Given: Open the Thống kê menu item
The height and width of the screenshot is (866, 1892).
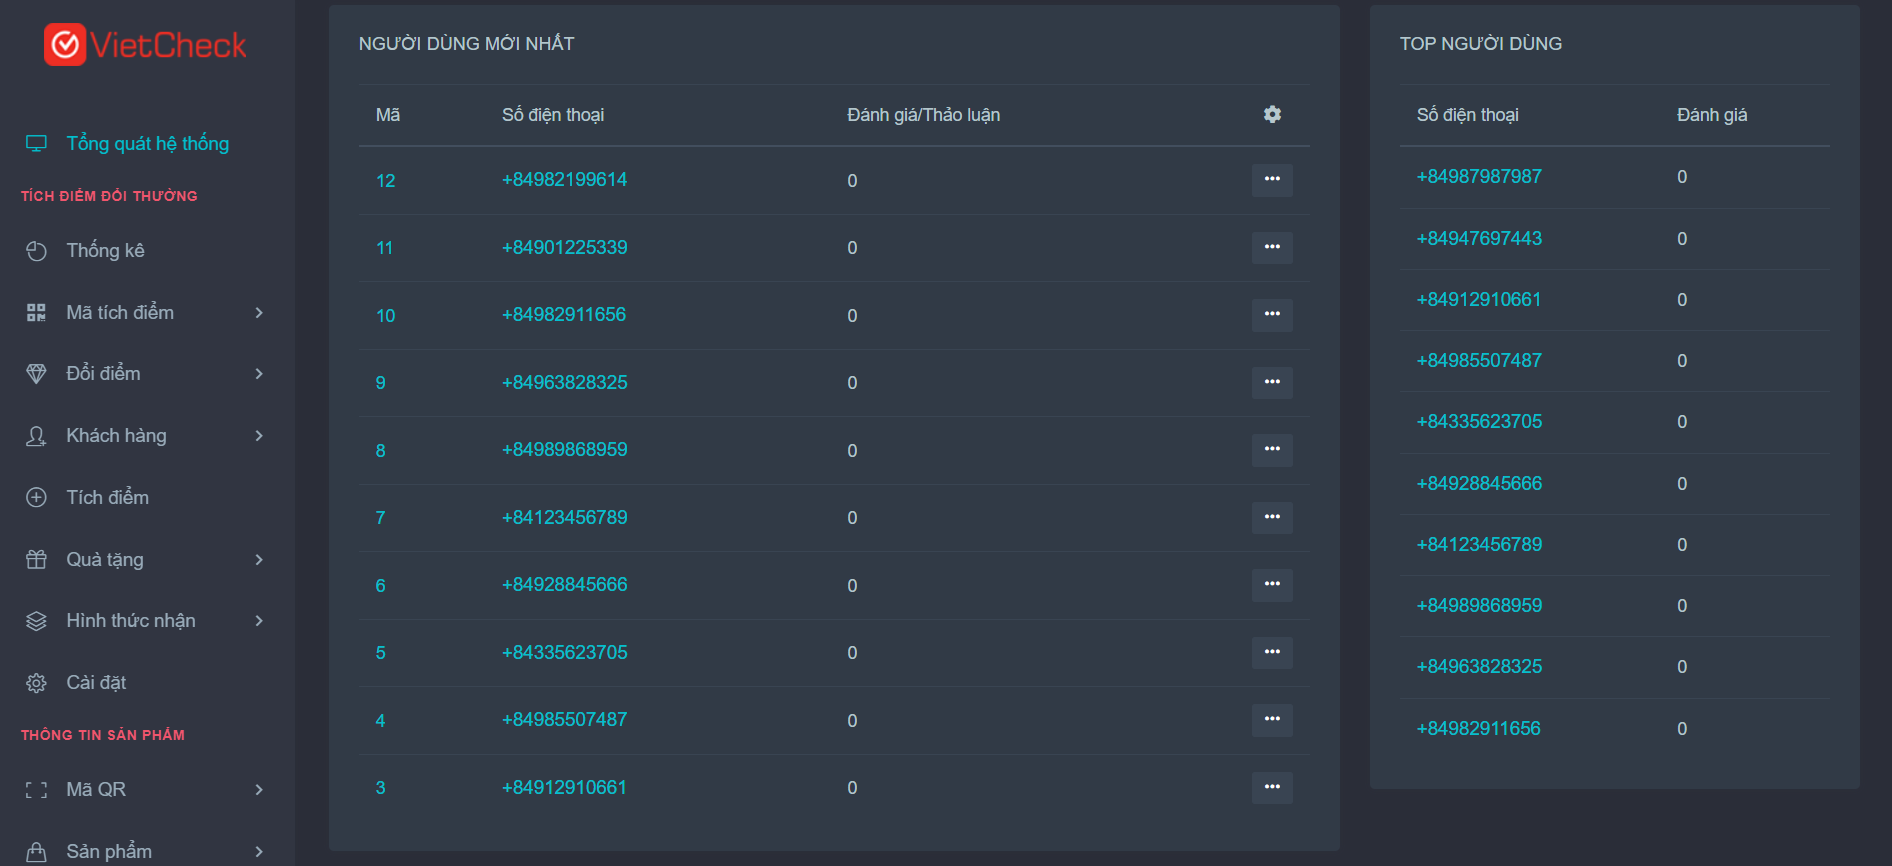Looking at the screenshot, I should [105, 251].
